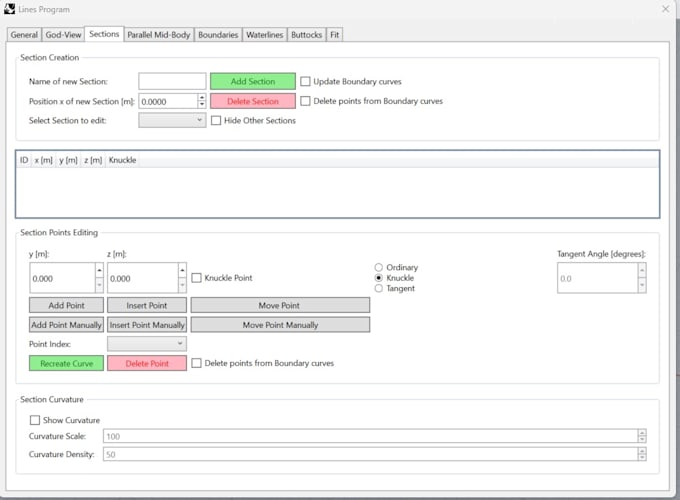This screenshot has width=680, height=500.
Task: Open the Select Section to edit dropdown
Action: coord(172,120)
